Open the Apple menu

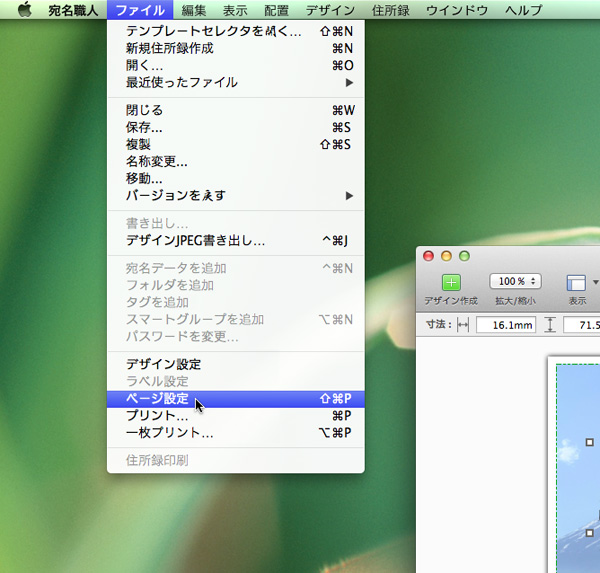[x=24, y=10]
